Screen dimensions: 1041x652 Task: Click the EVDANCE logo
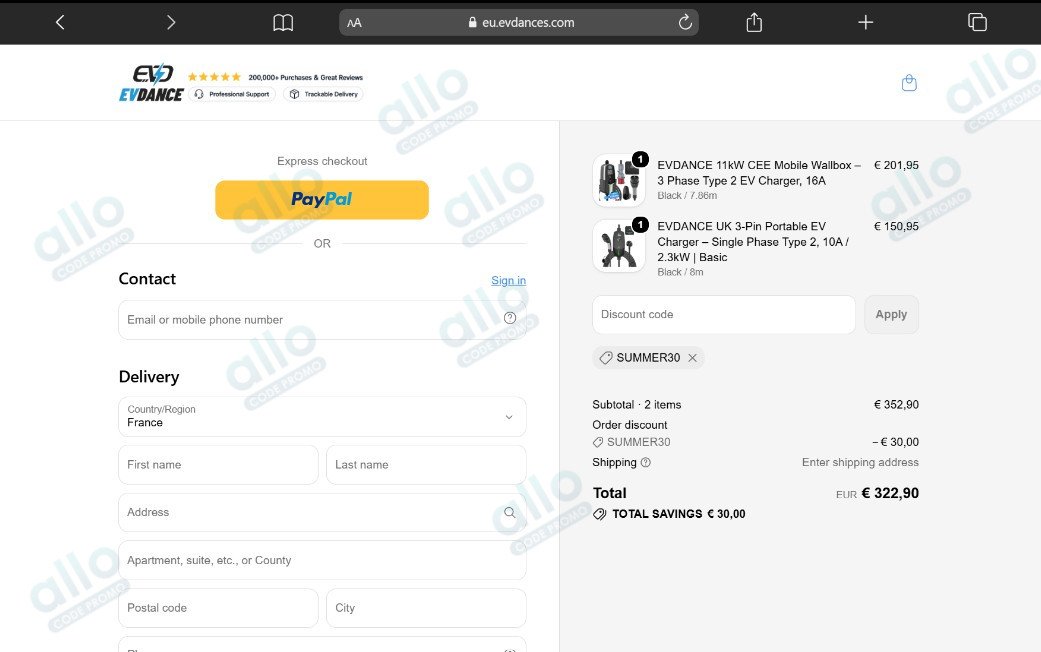[x=151, y=84]
